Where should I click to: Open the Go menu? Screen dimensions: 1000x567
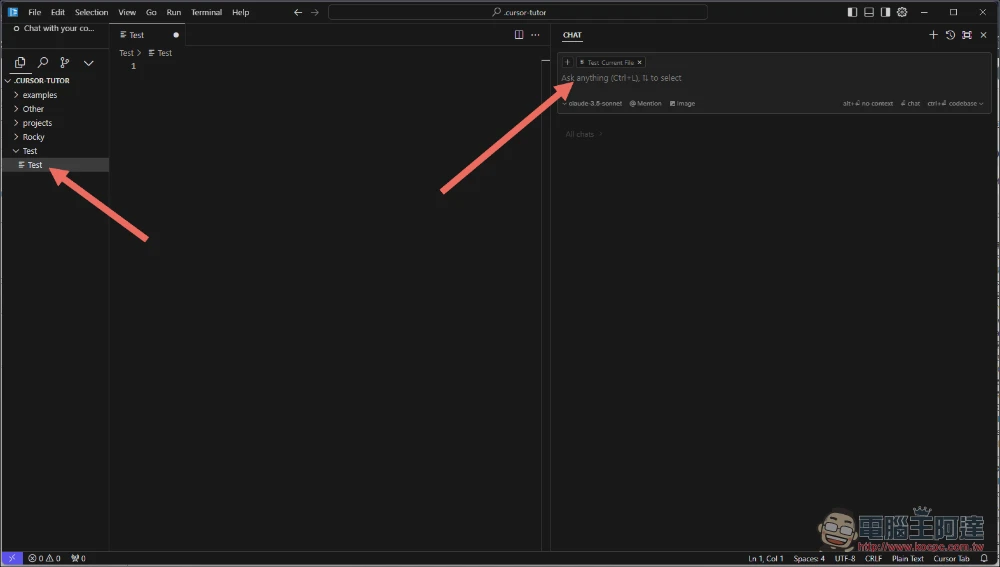click(151, 12)
